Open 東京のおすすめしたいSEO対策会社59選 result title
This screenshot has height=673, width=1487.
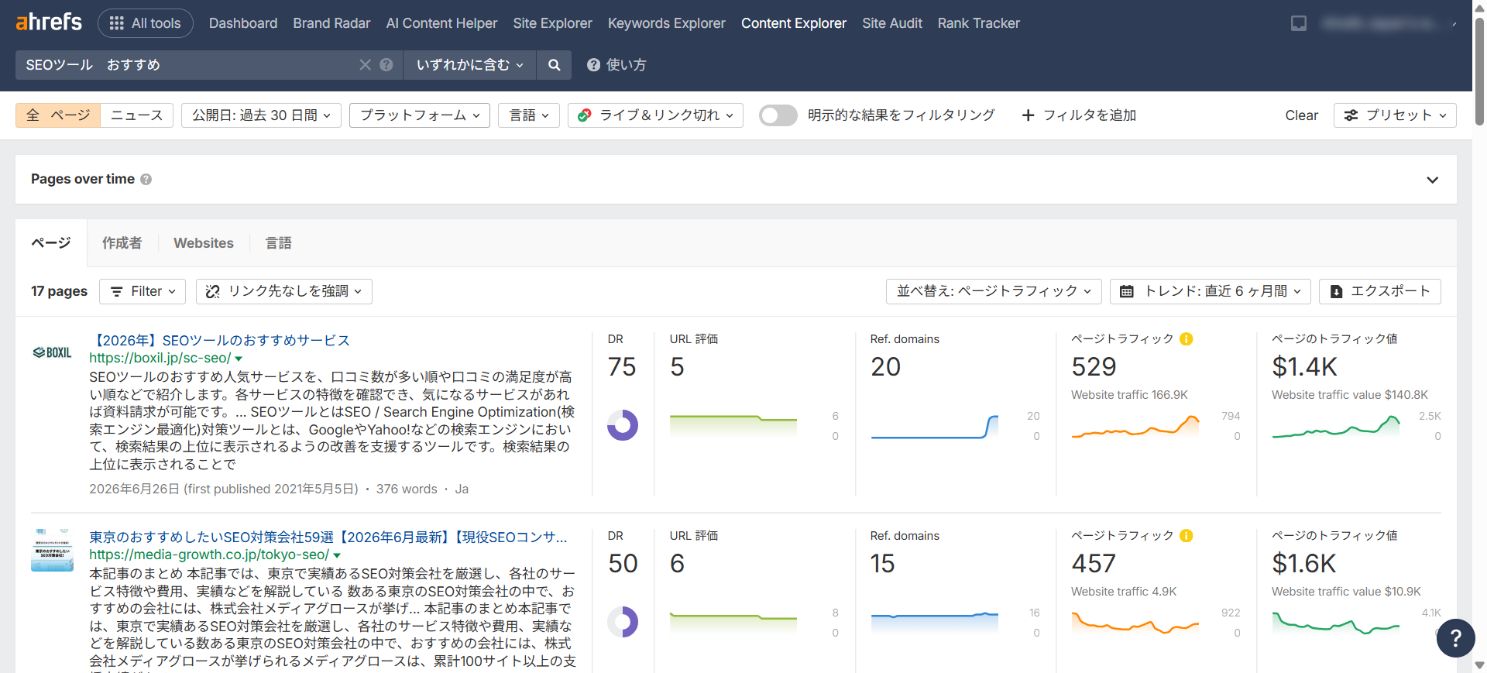tap(329, 537)
